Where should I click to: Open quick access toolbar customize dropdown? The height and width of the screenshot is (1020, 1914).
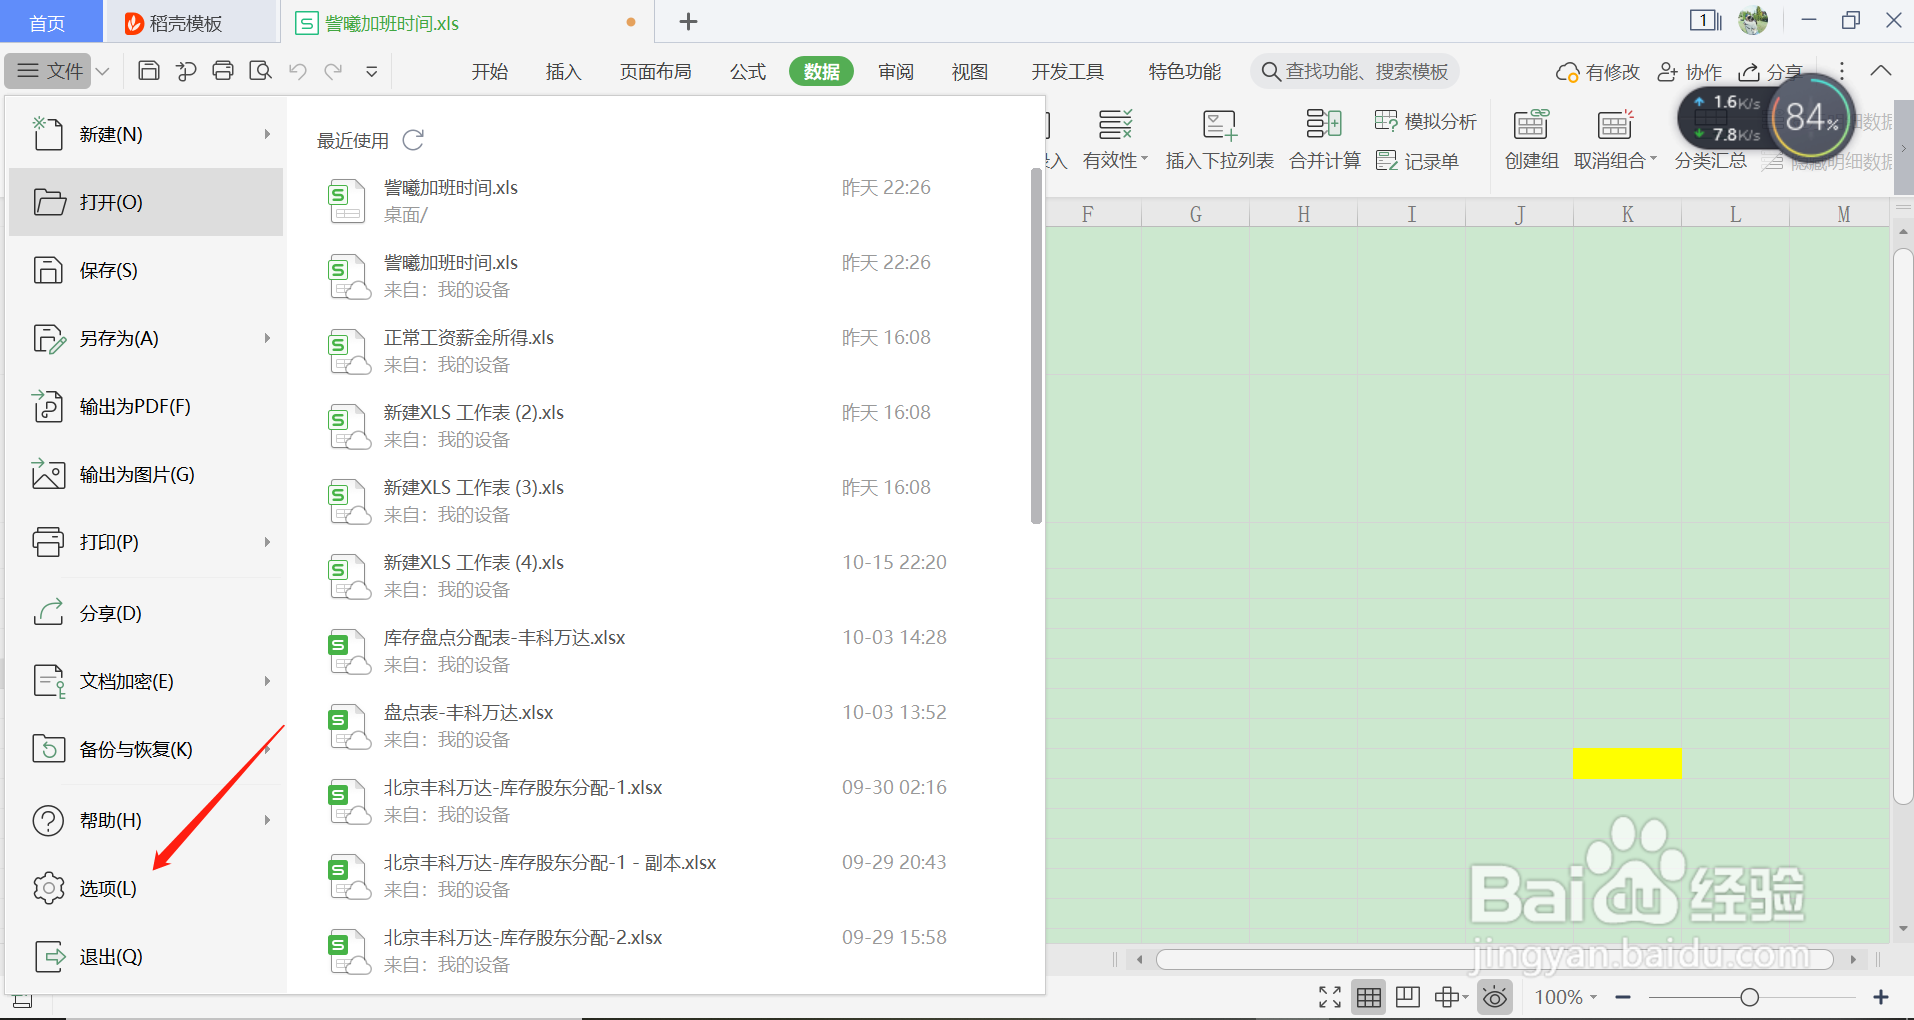coord(372,71)
